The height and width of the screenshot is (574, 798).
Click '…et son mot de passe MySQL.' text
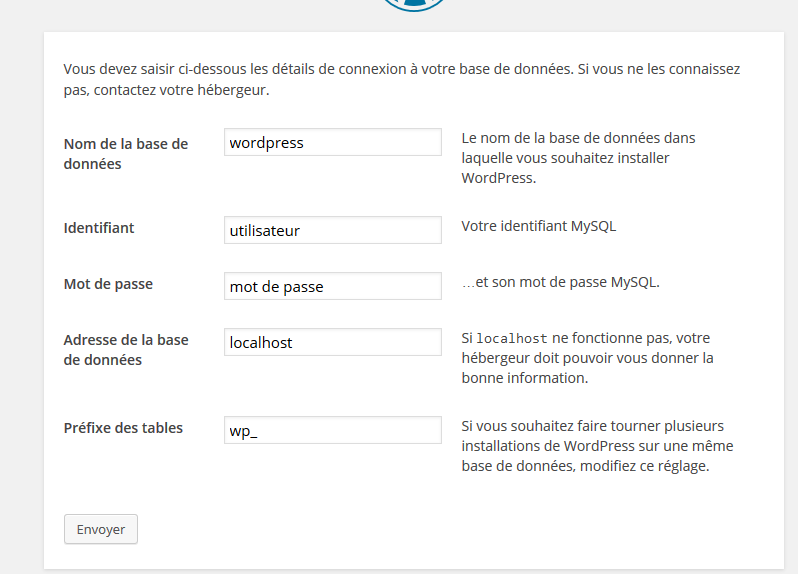click(560, 282)
